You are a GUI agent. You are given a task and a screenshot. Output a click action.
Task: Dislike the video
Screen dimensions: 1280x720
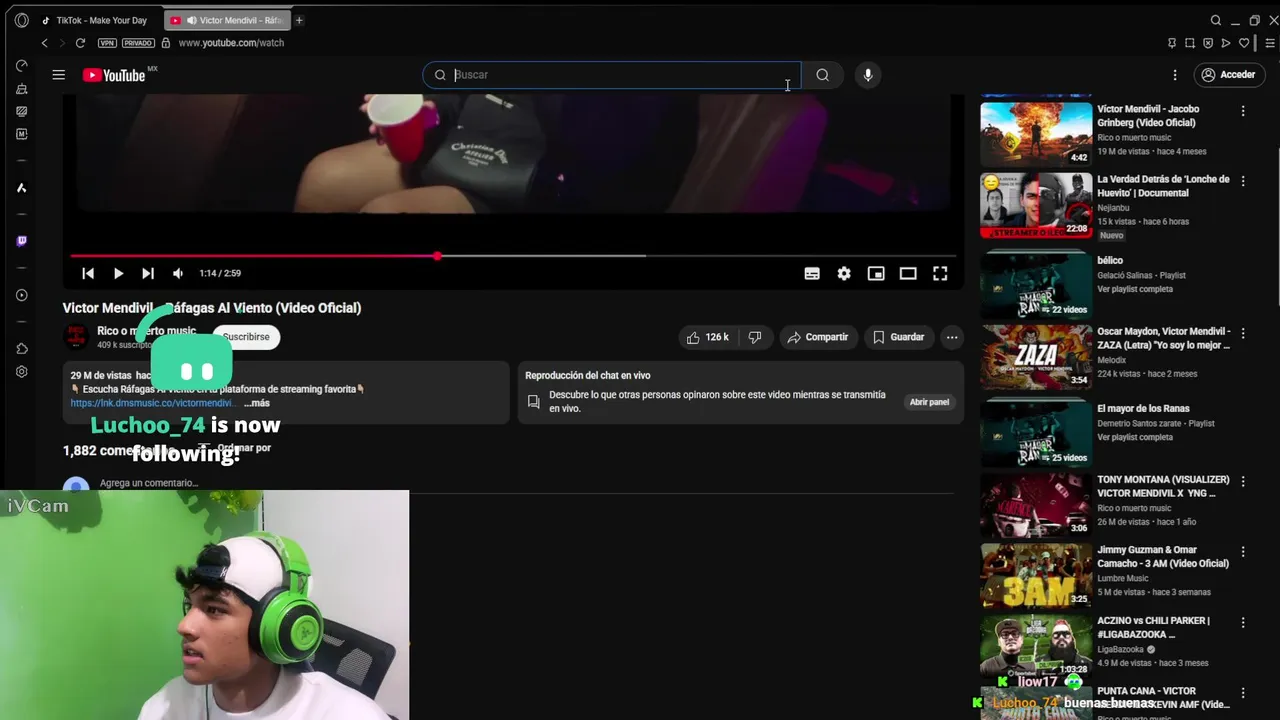755,337
